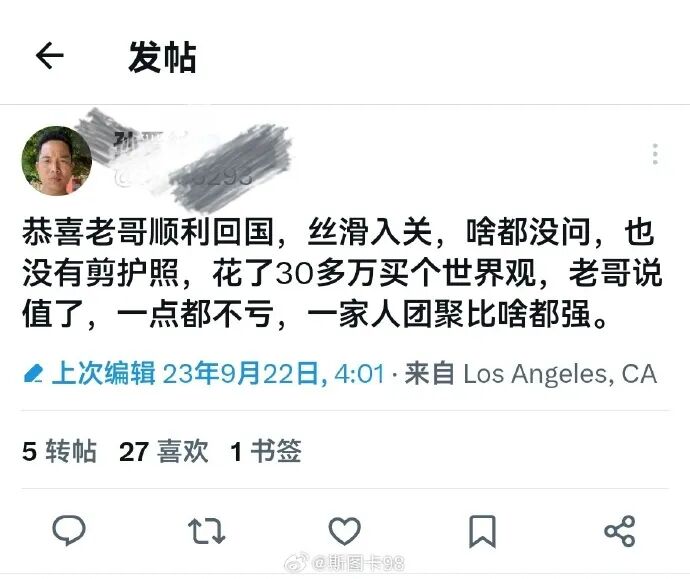Screen dimensions: 690x579
Task: Select the post body text
Action: [342, 273]
